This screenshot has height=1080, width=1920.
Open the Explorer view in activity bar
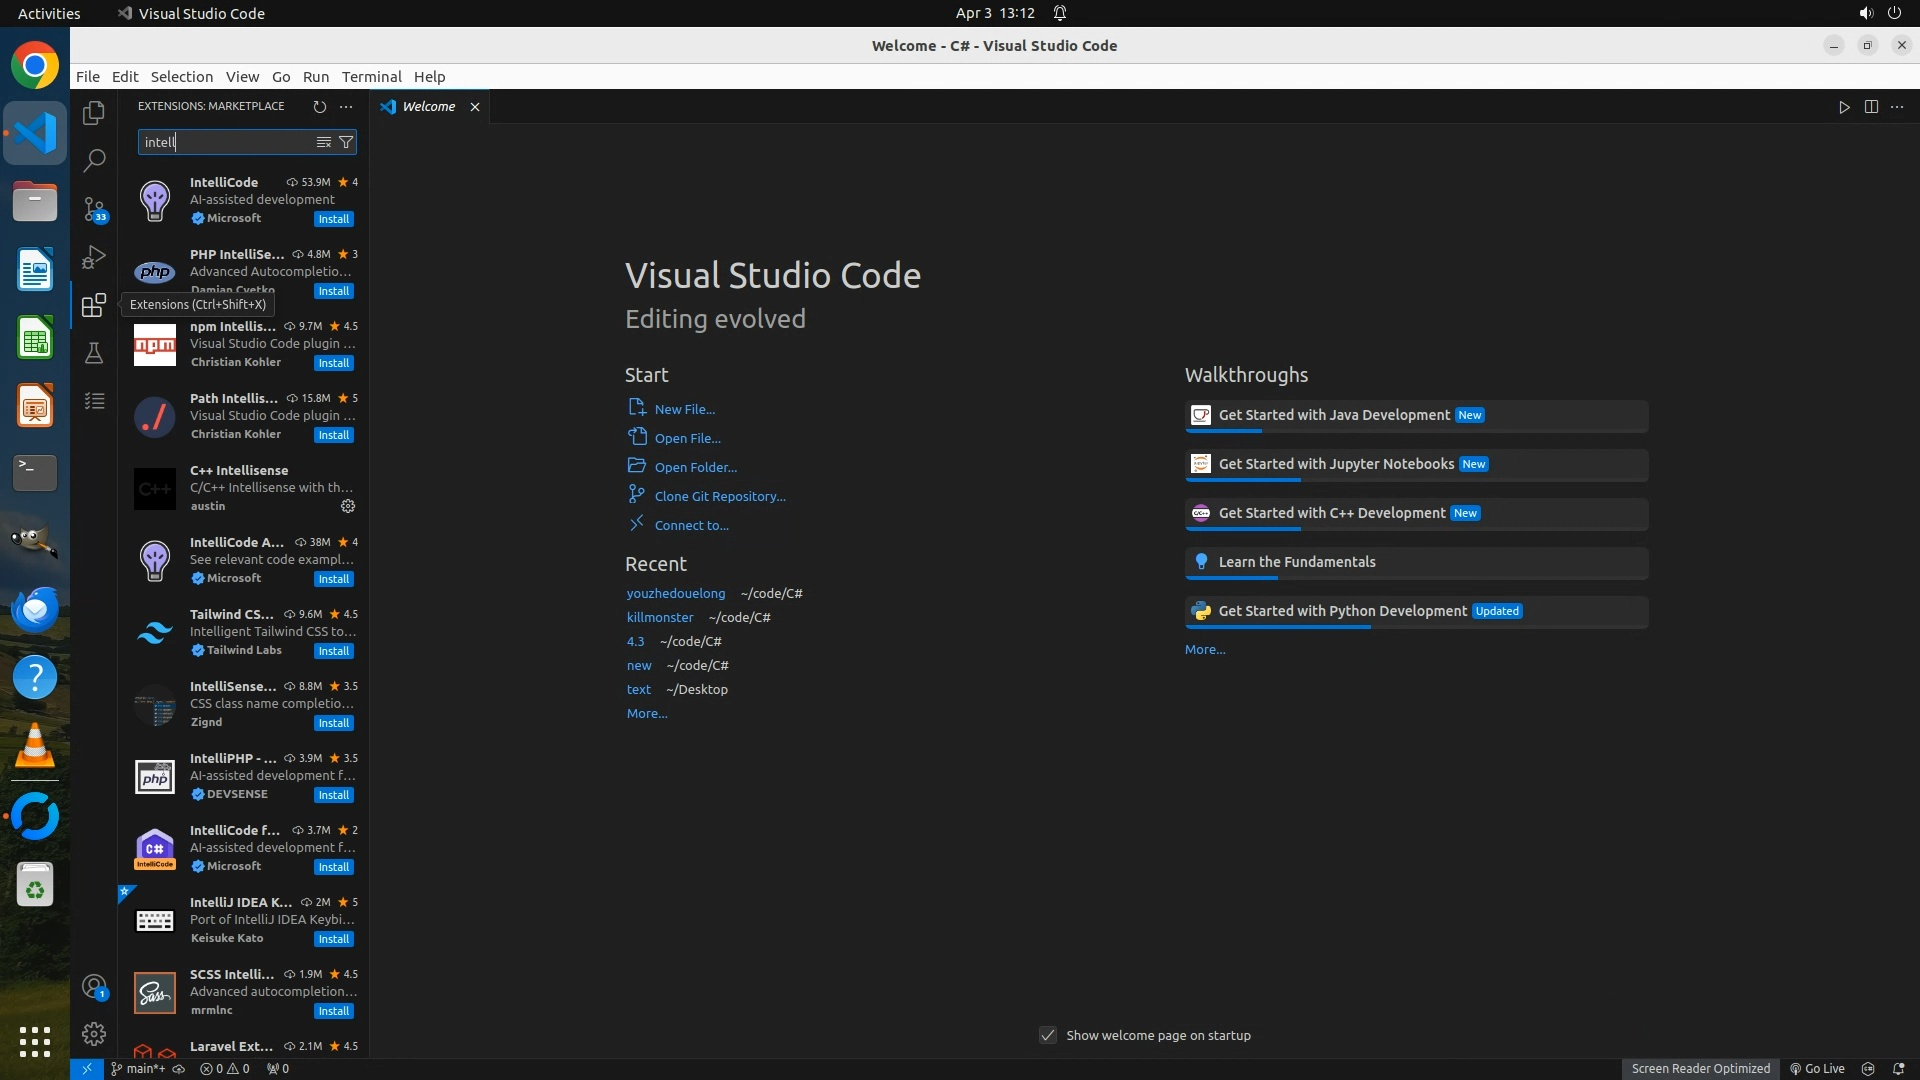point(94,113)
